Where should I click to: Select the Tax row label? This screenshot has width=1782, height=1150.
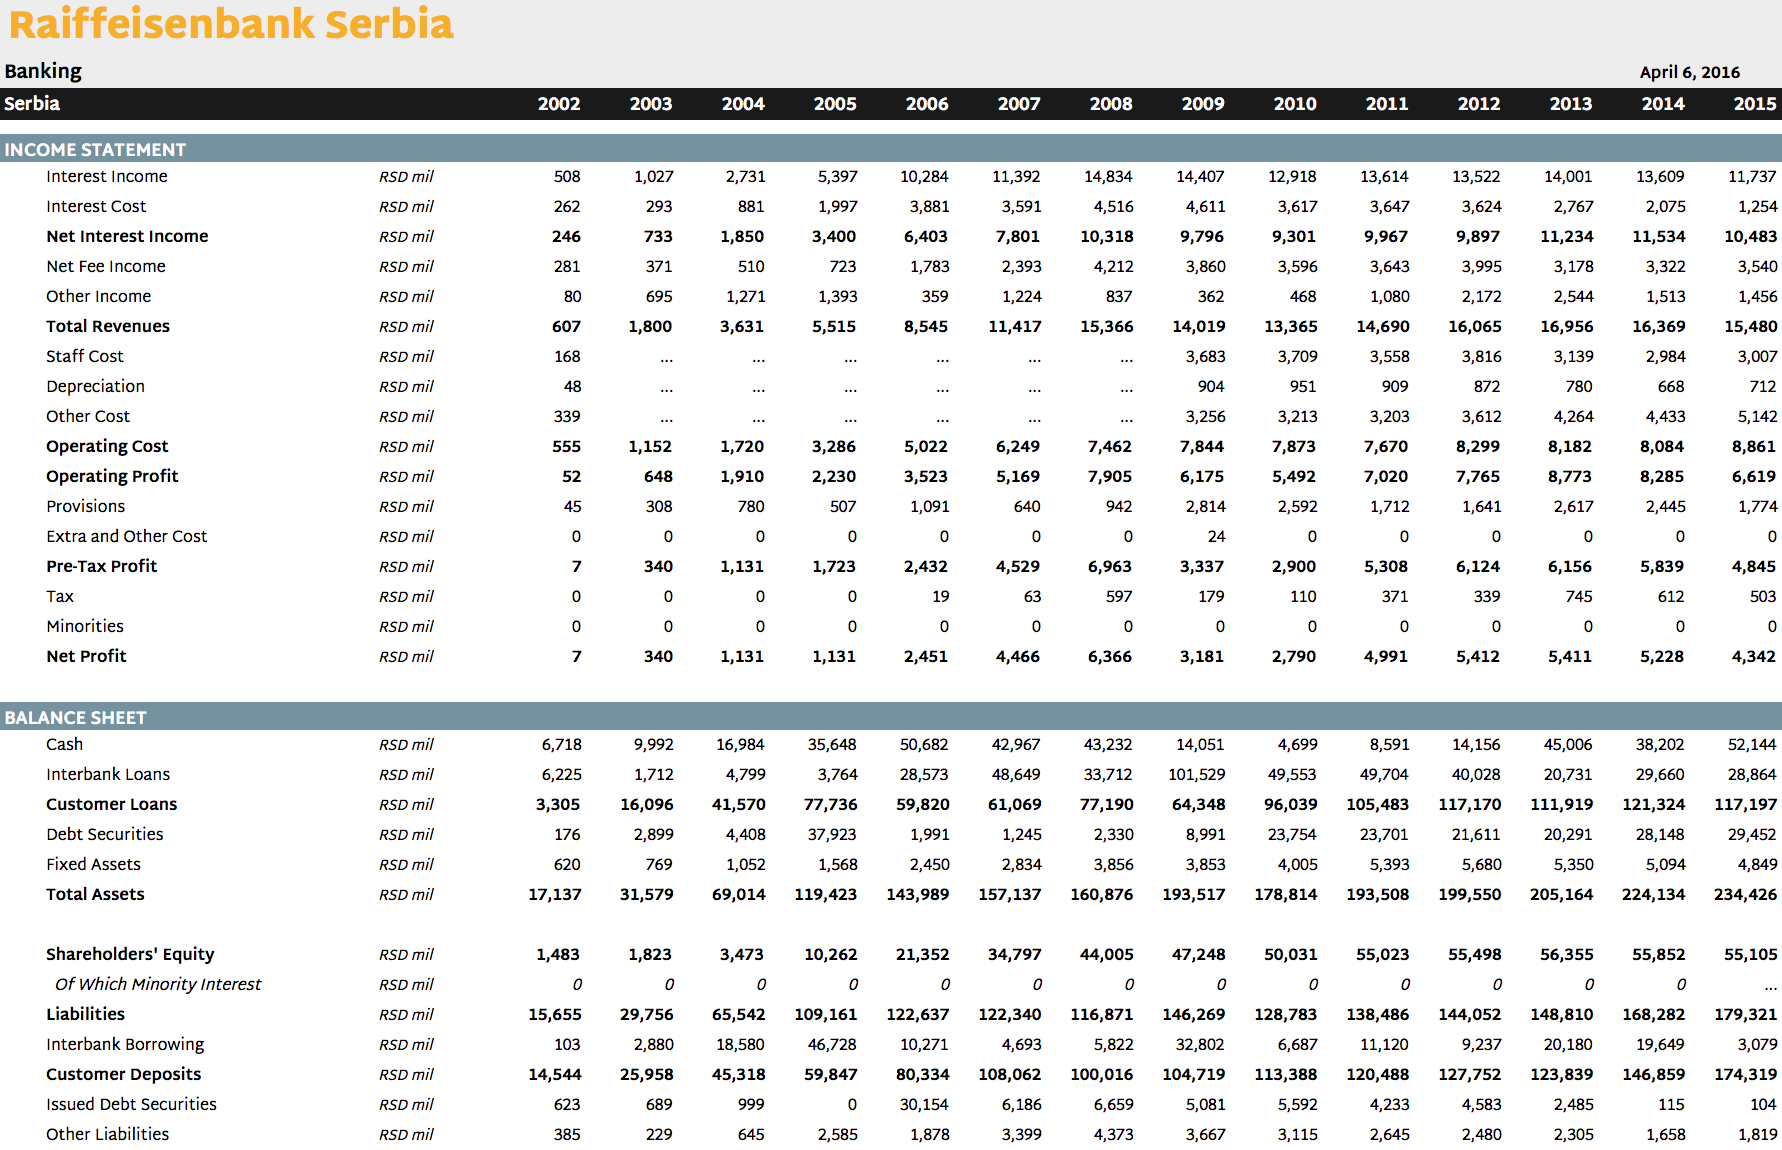click(60, 597)
